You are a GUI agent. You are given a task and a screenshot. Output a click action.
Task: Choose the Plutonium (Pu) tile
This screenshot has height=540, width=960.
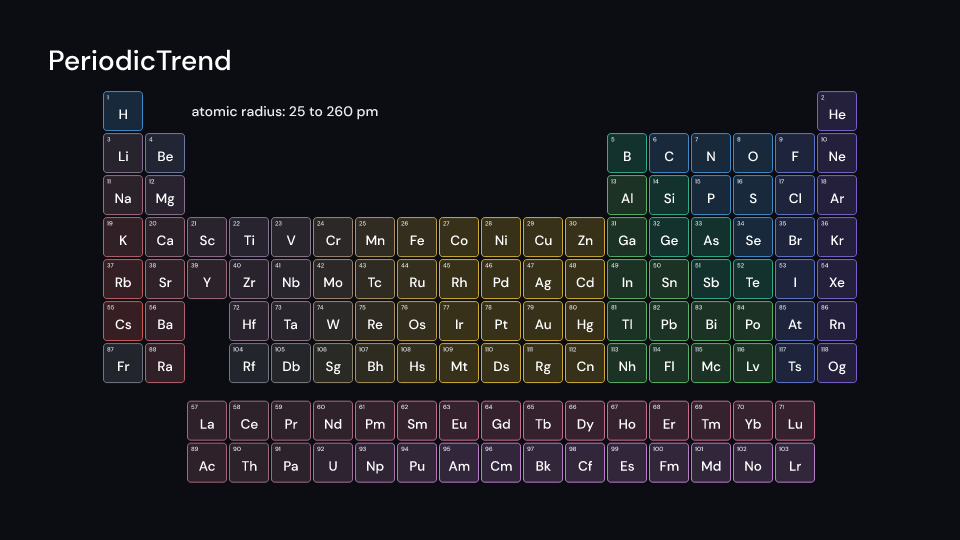[x=417, y=463]
